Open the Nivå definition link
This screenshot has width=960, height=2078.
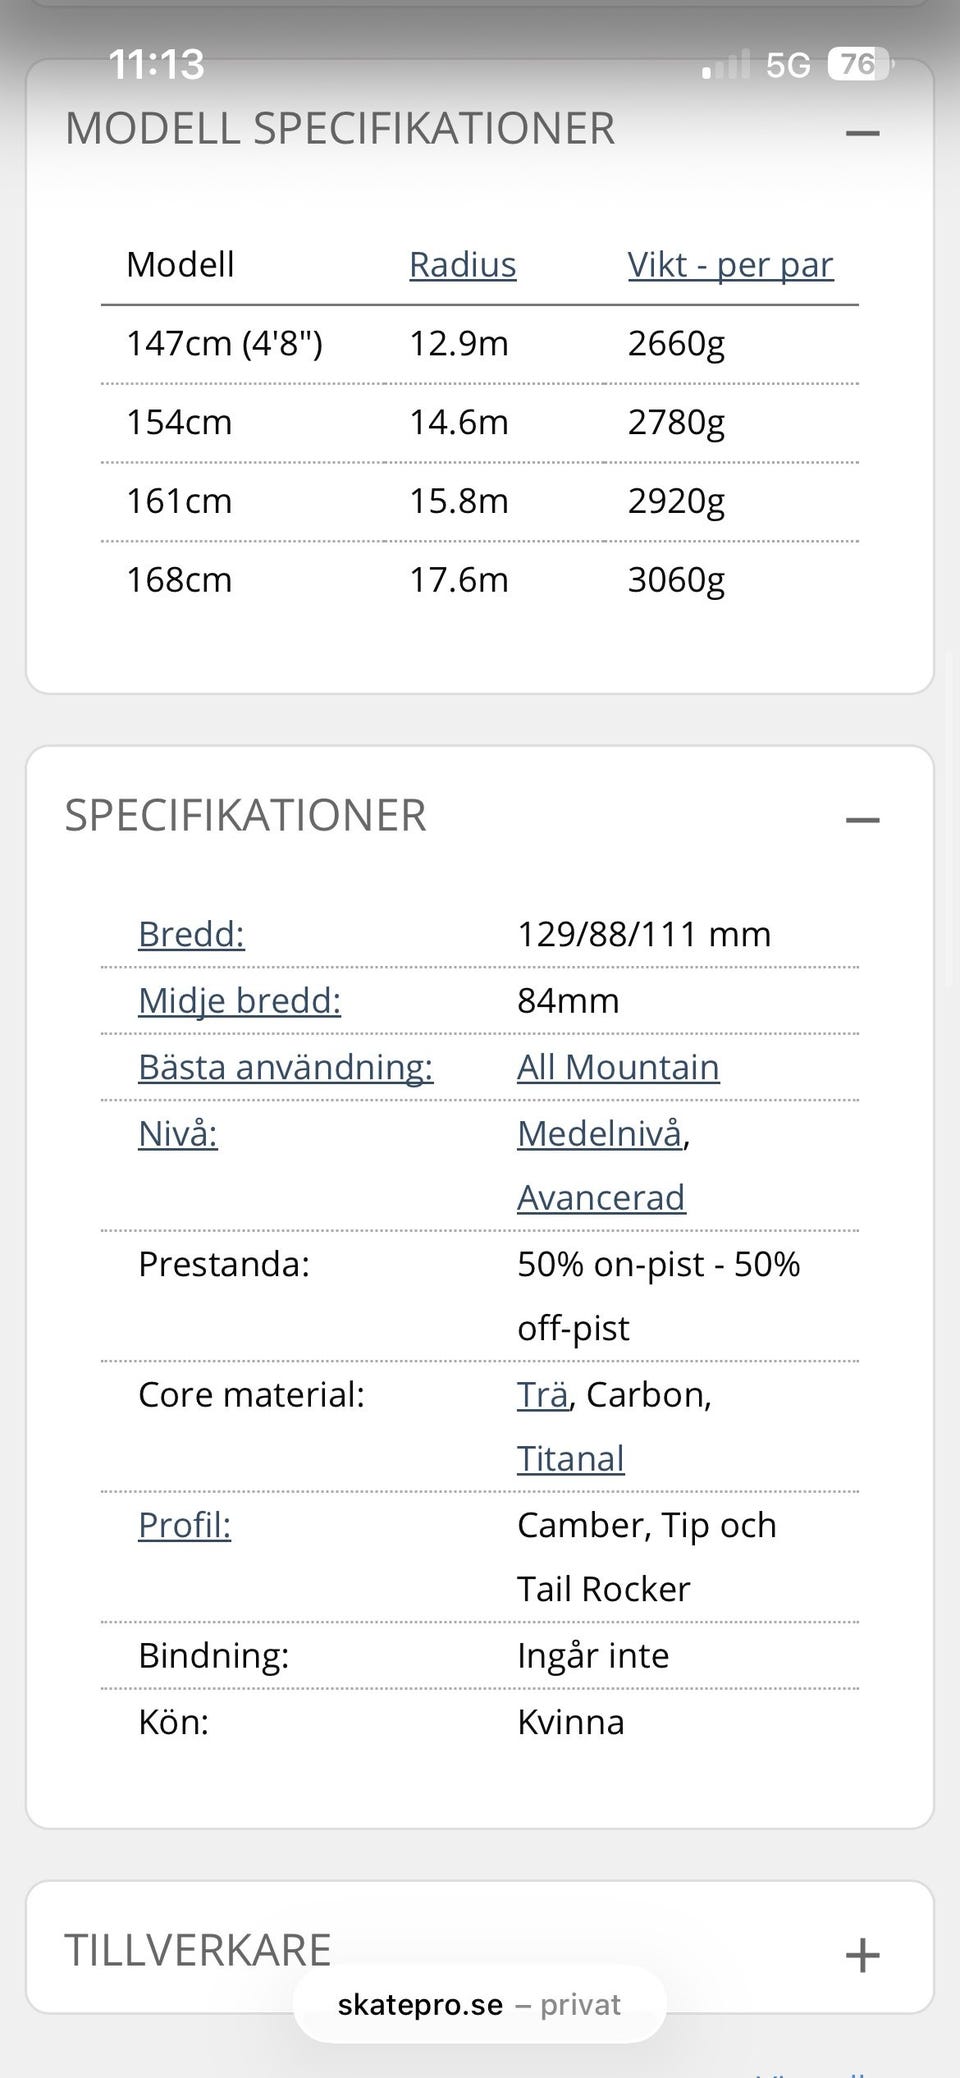coord(177,1133)
